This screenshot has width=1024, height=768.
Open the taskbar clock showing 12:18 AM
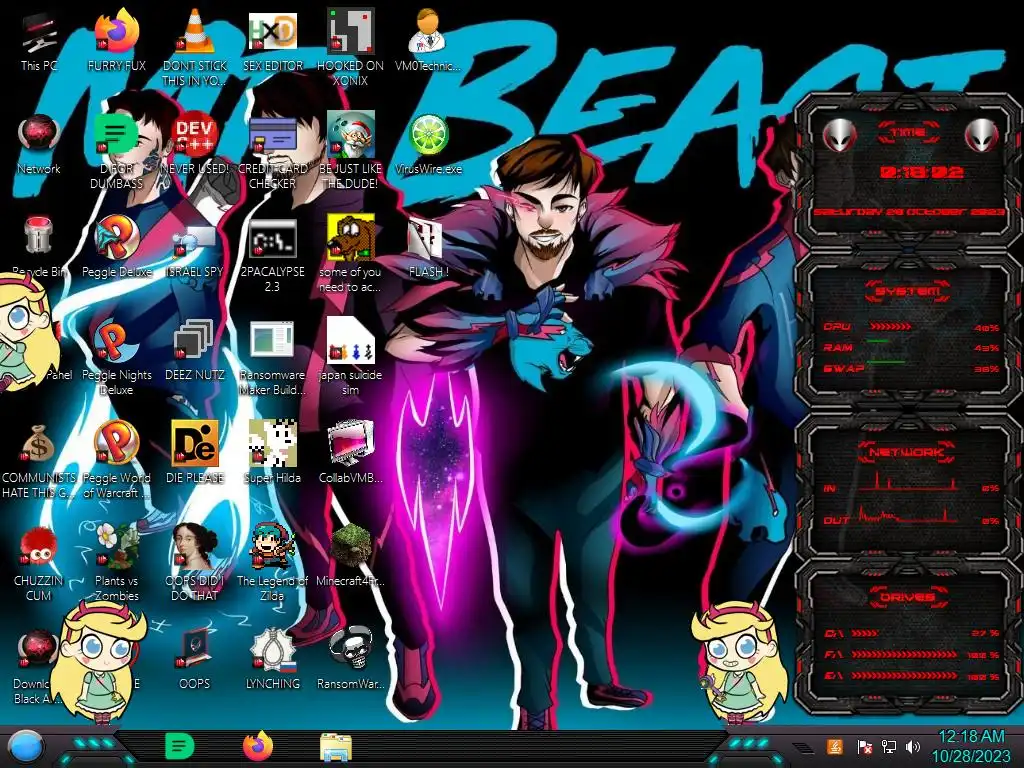coord(970,747)
